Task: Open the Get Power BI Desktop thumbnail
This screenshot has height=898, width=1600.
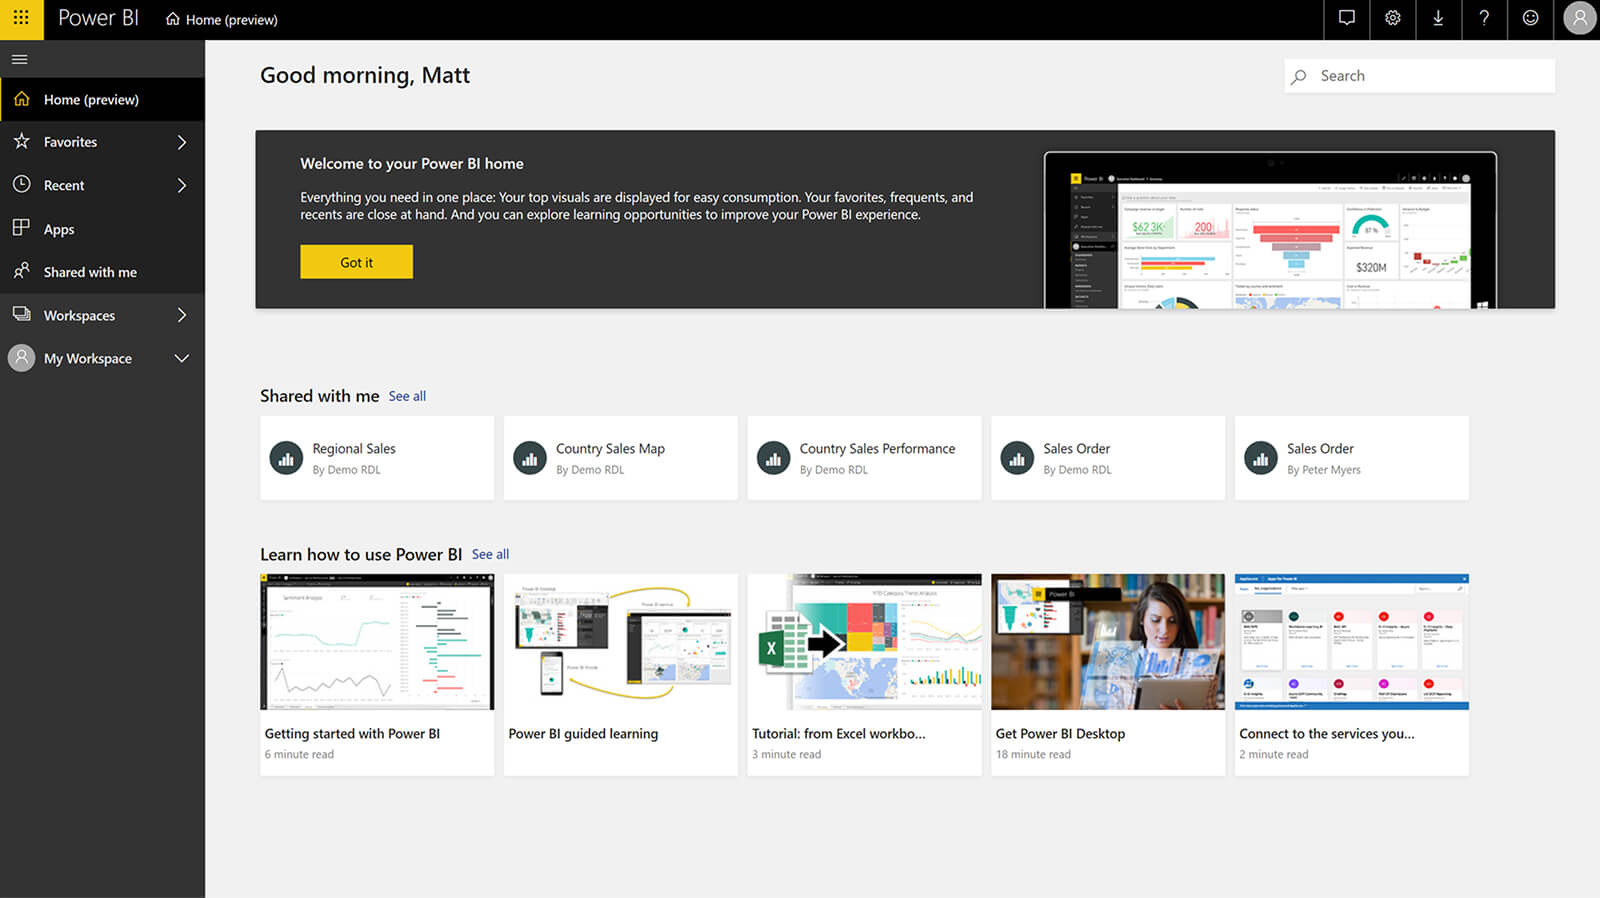Action: pyautogui.click(x=1107, y=642)
